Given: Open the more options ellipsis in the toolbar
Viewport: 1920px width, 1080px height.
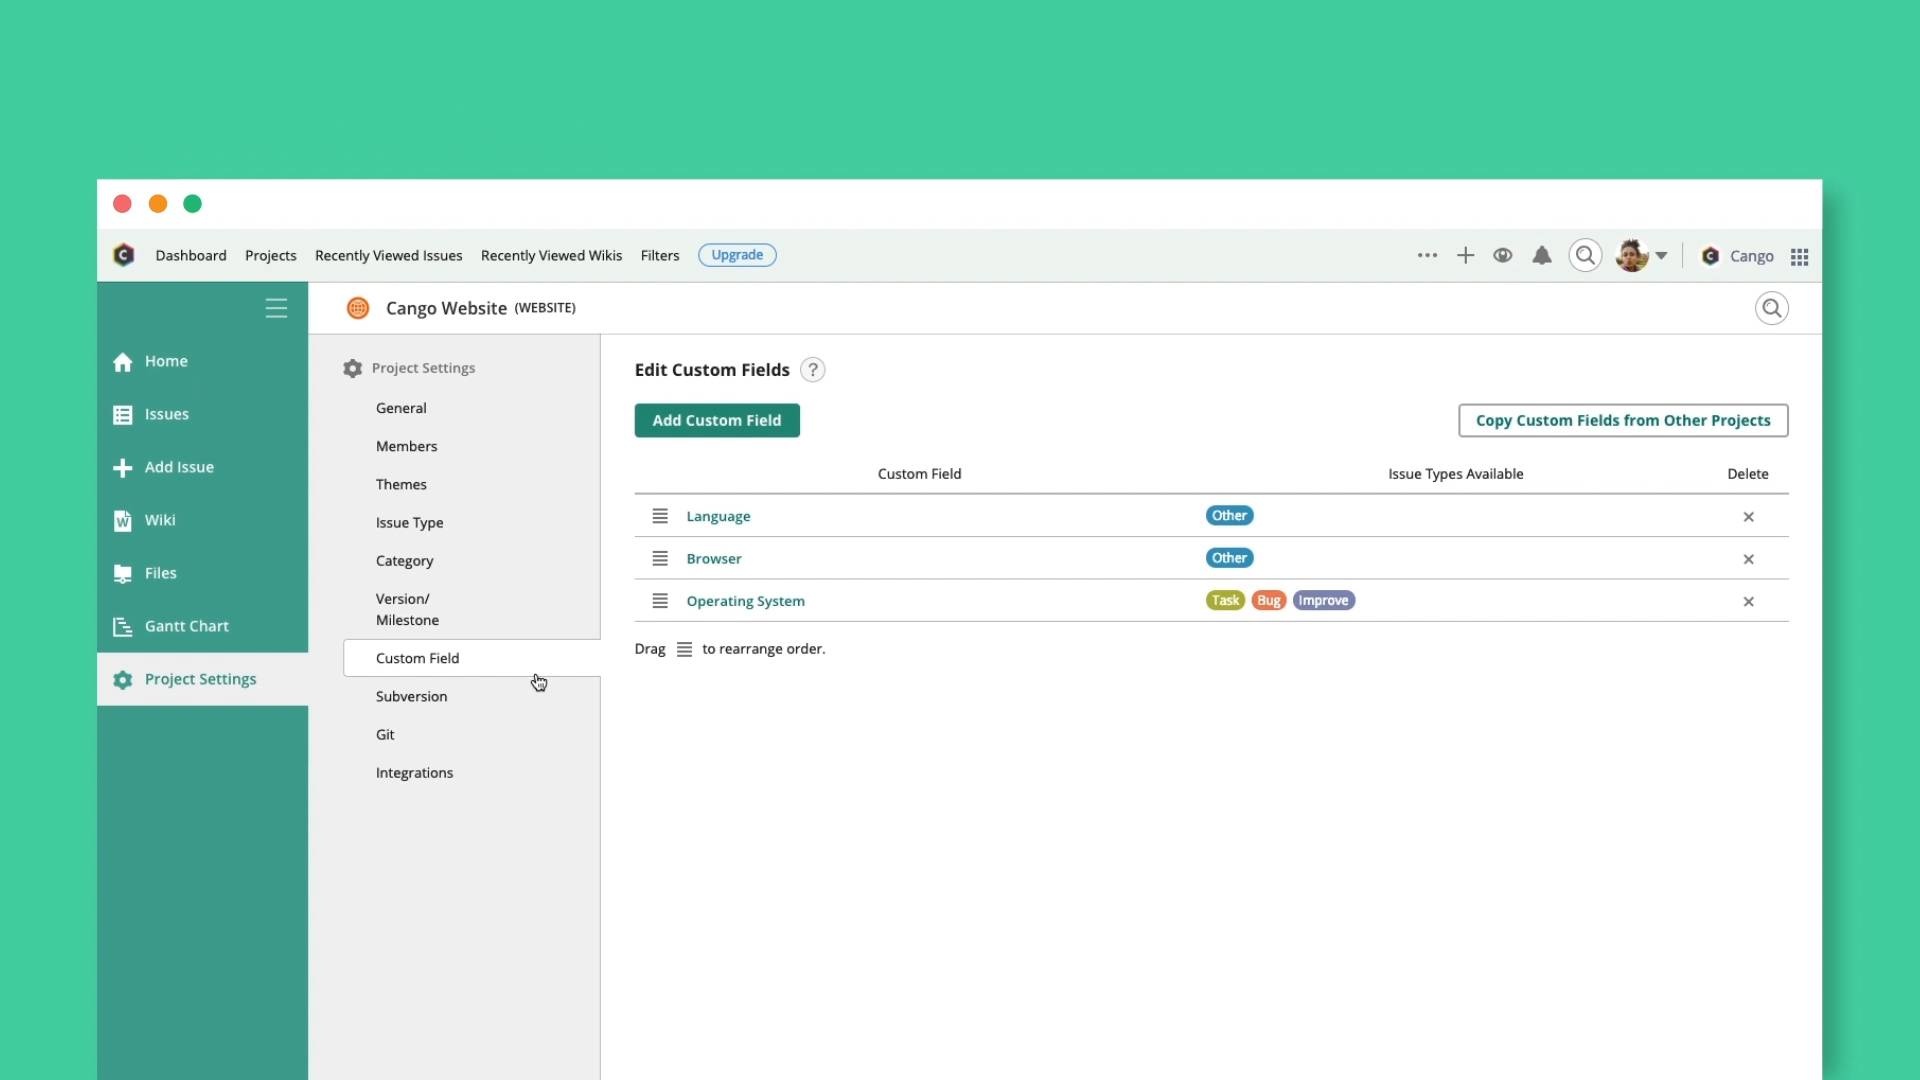Looking at the screenshot, I should pyautogui.click(x=1427, y=255).
